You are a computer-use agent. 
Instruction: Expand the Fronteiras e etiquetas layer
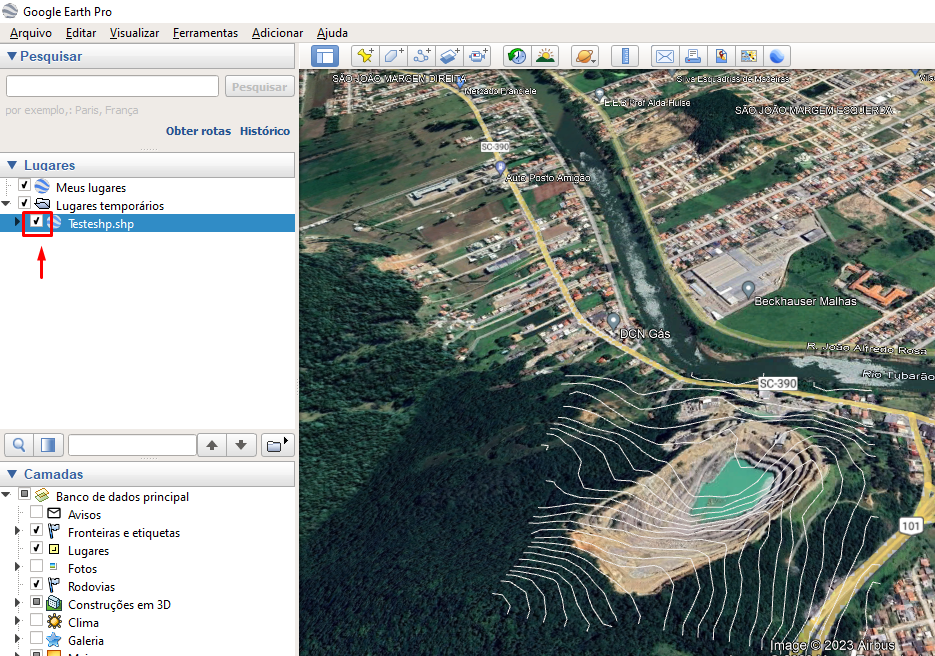[x=17, y=531]
